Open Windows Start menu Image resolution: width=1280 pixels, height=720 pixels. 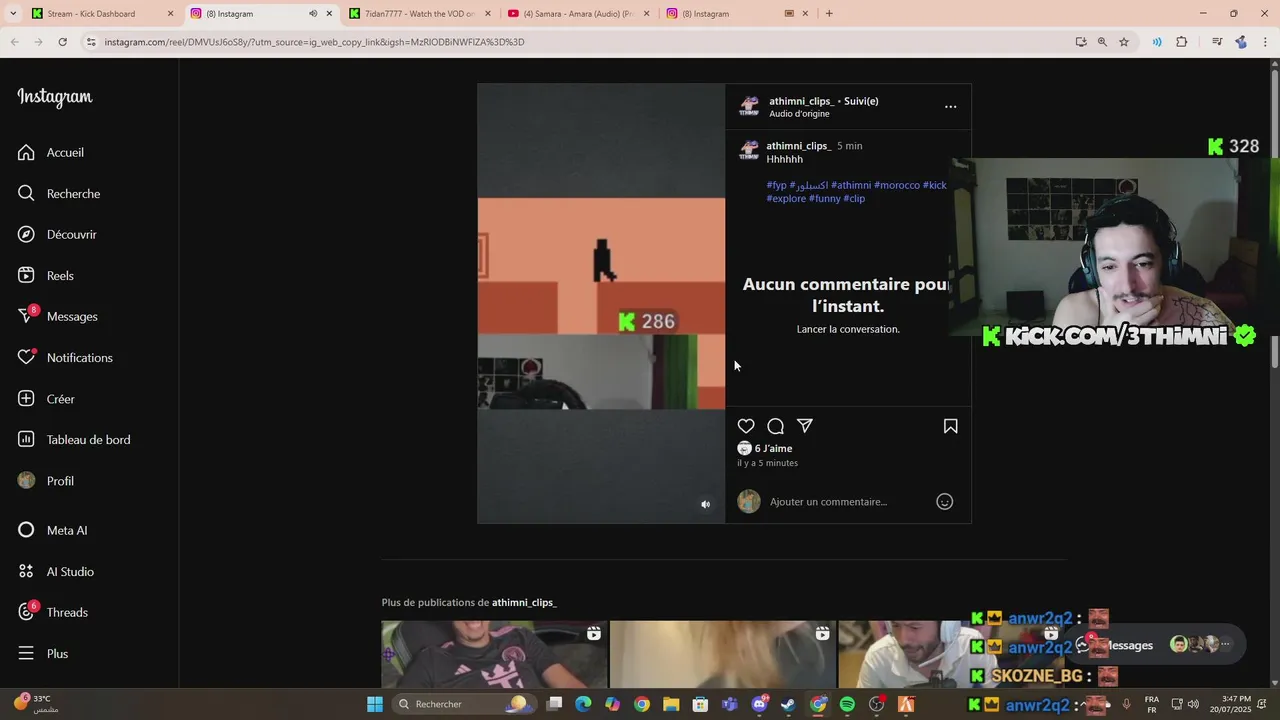click(375, 704)
